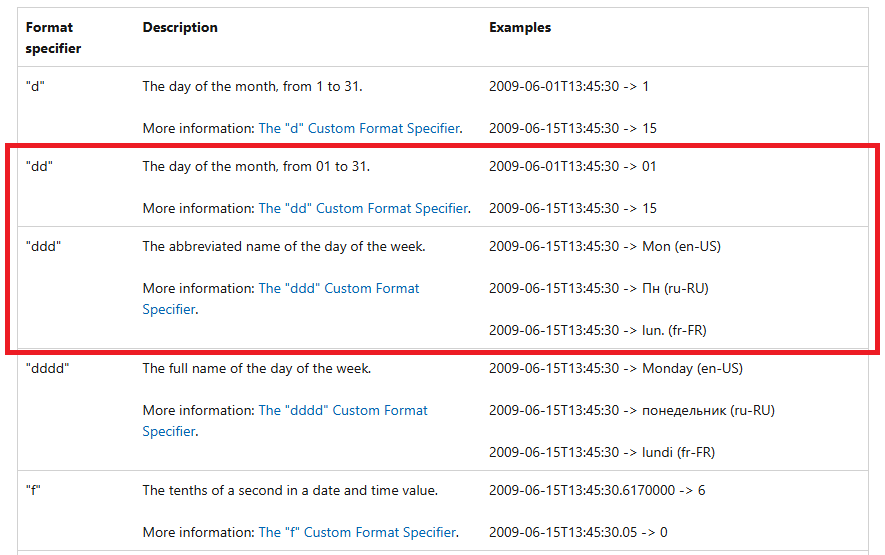The image size is (885, 555).
Task: Follow the "ddd" Custom Format Specifier link
Action: [338, 289]
